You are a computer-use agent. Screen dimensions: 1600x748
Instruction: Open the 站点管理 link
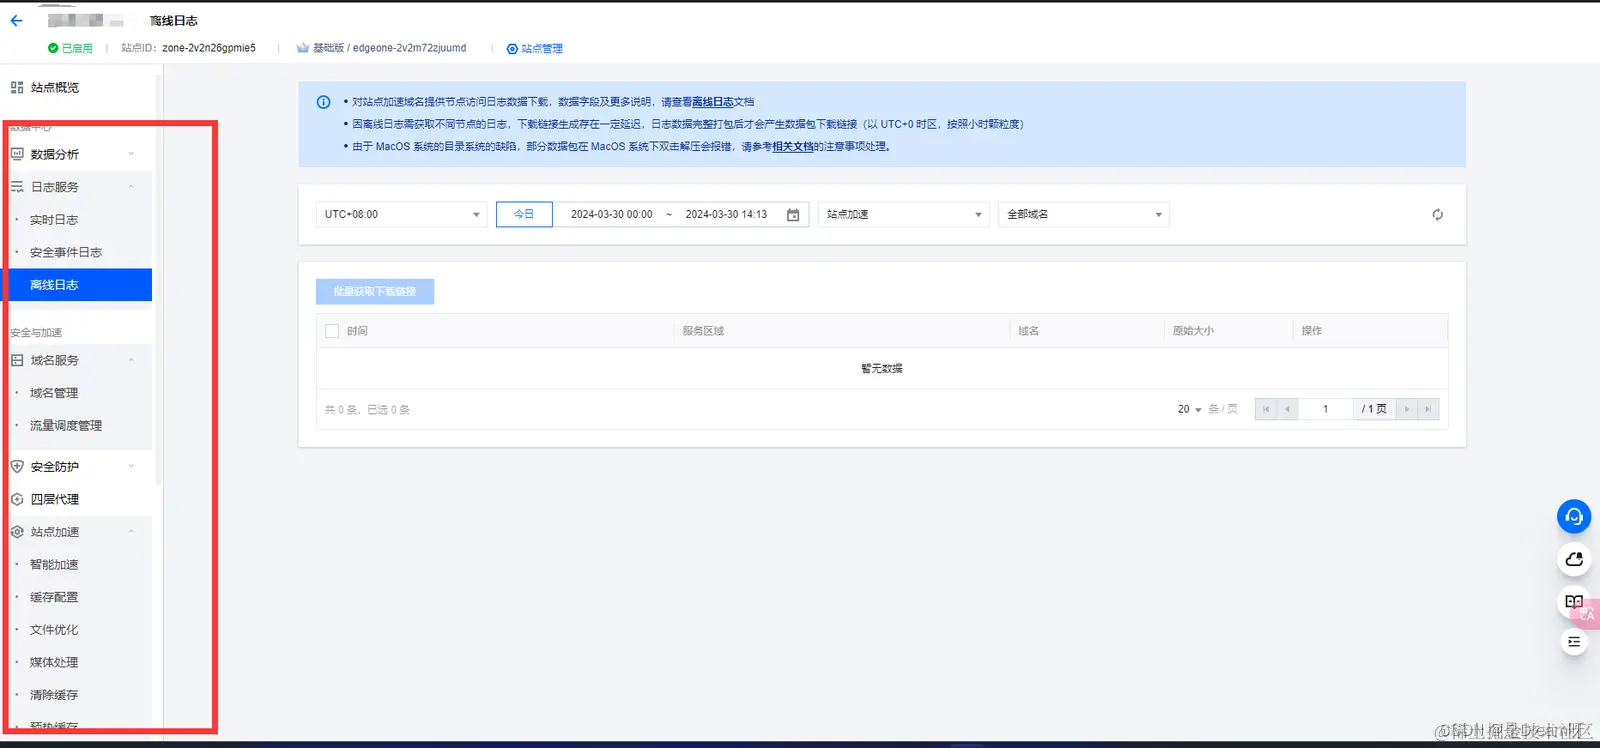coord(542,49)
